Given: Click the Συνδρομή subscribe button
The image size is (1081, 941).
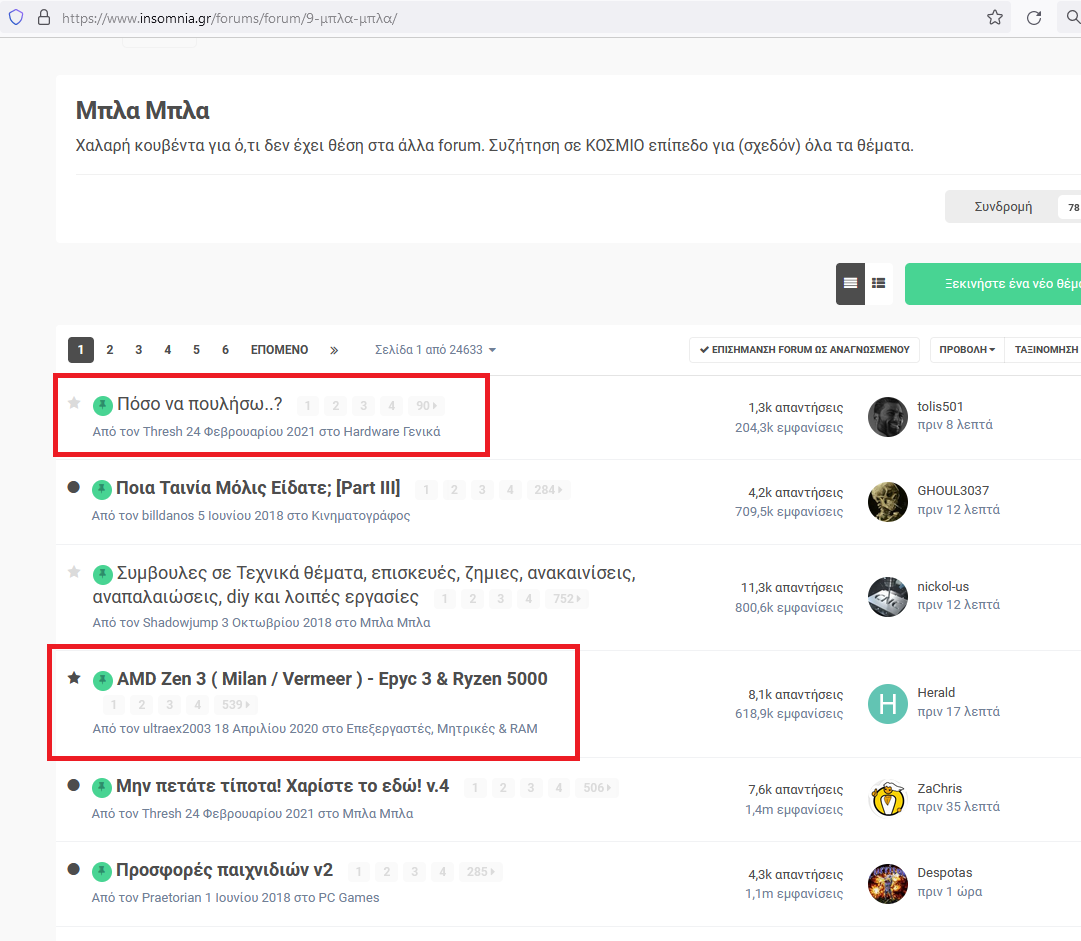Looking at the screenshot, I should 1002,207.
